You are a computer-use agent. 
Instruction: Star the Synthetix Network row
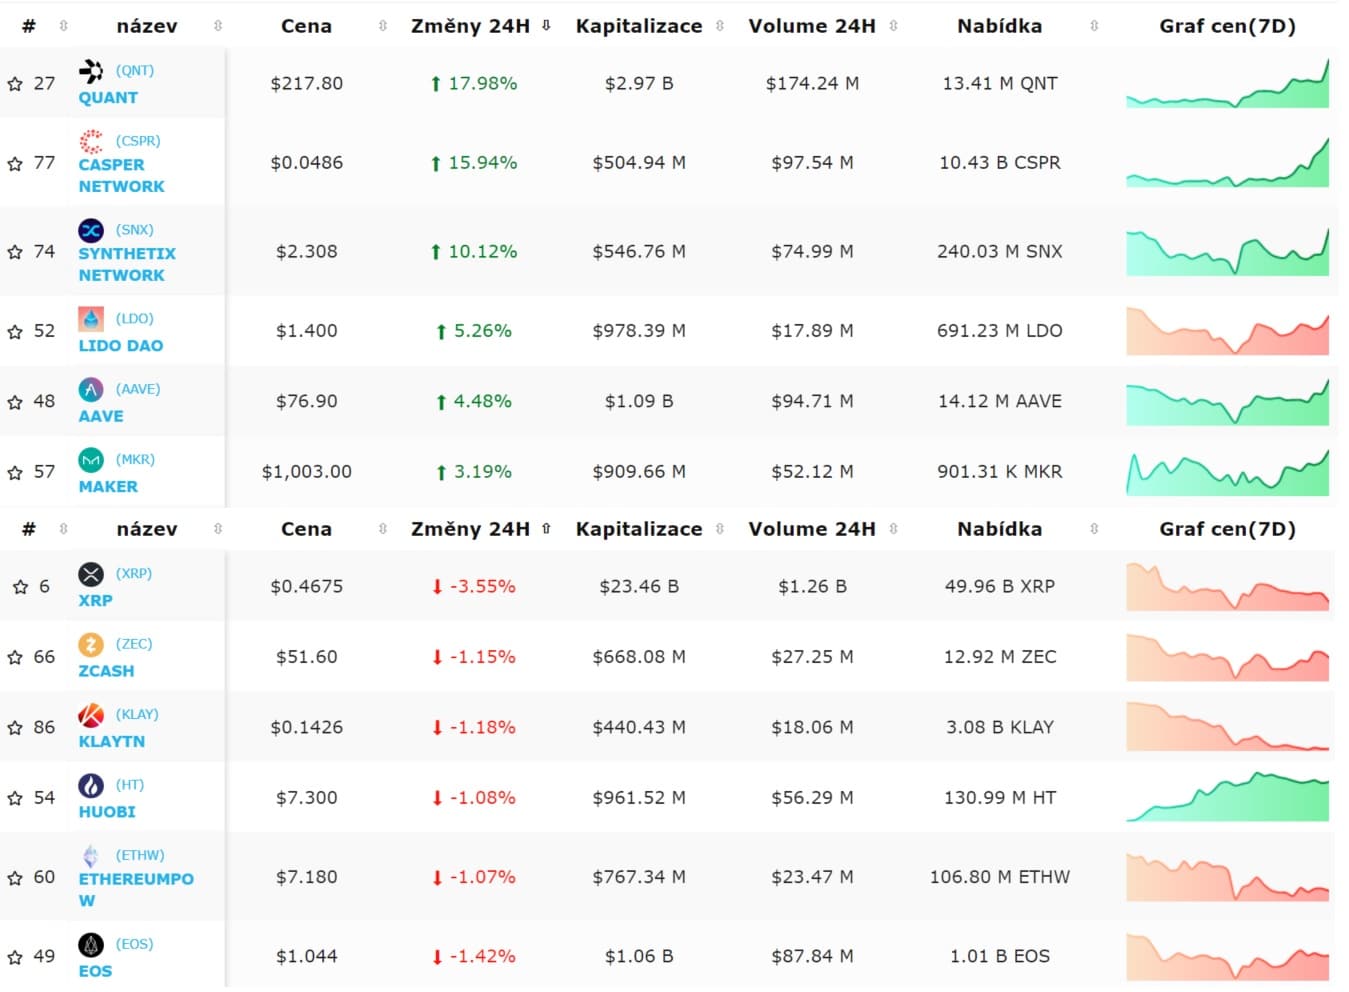15,252
